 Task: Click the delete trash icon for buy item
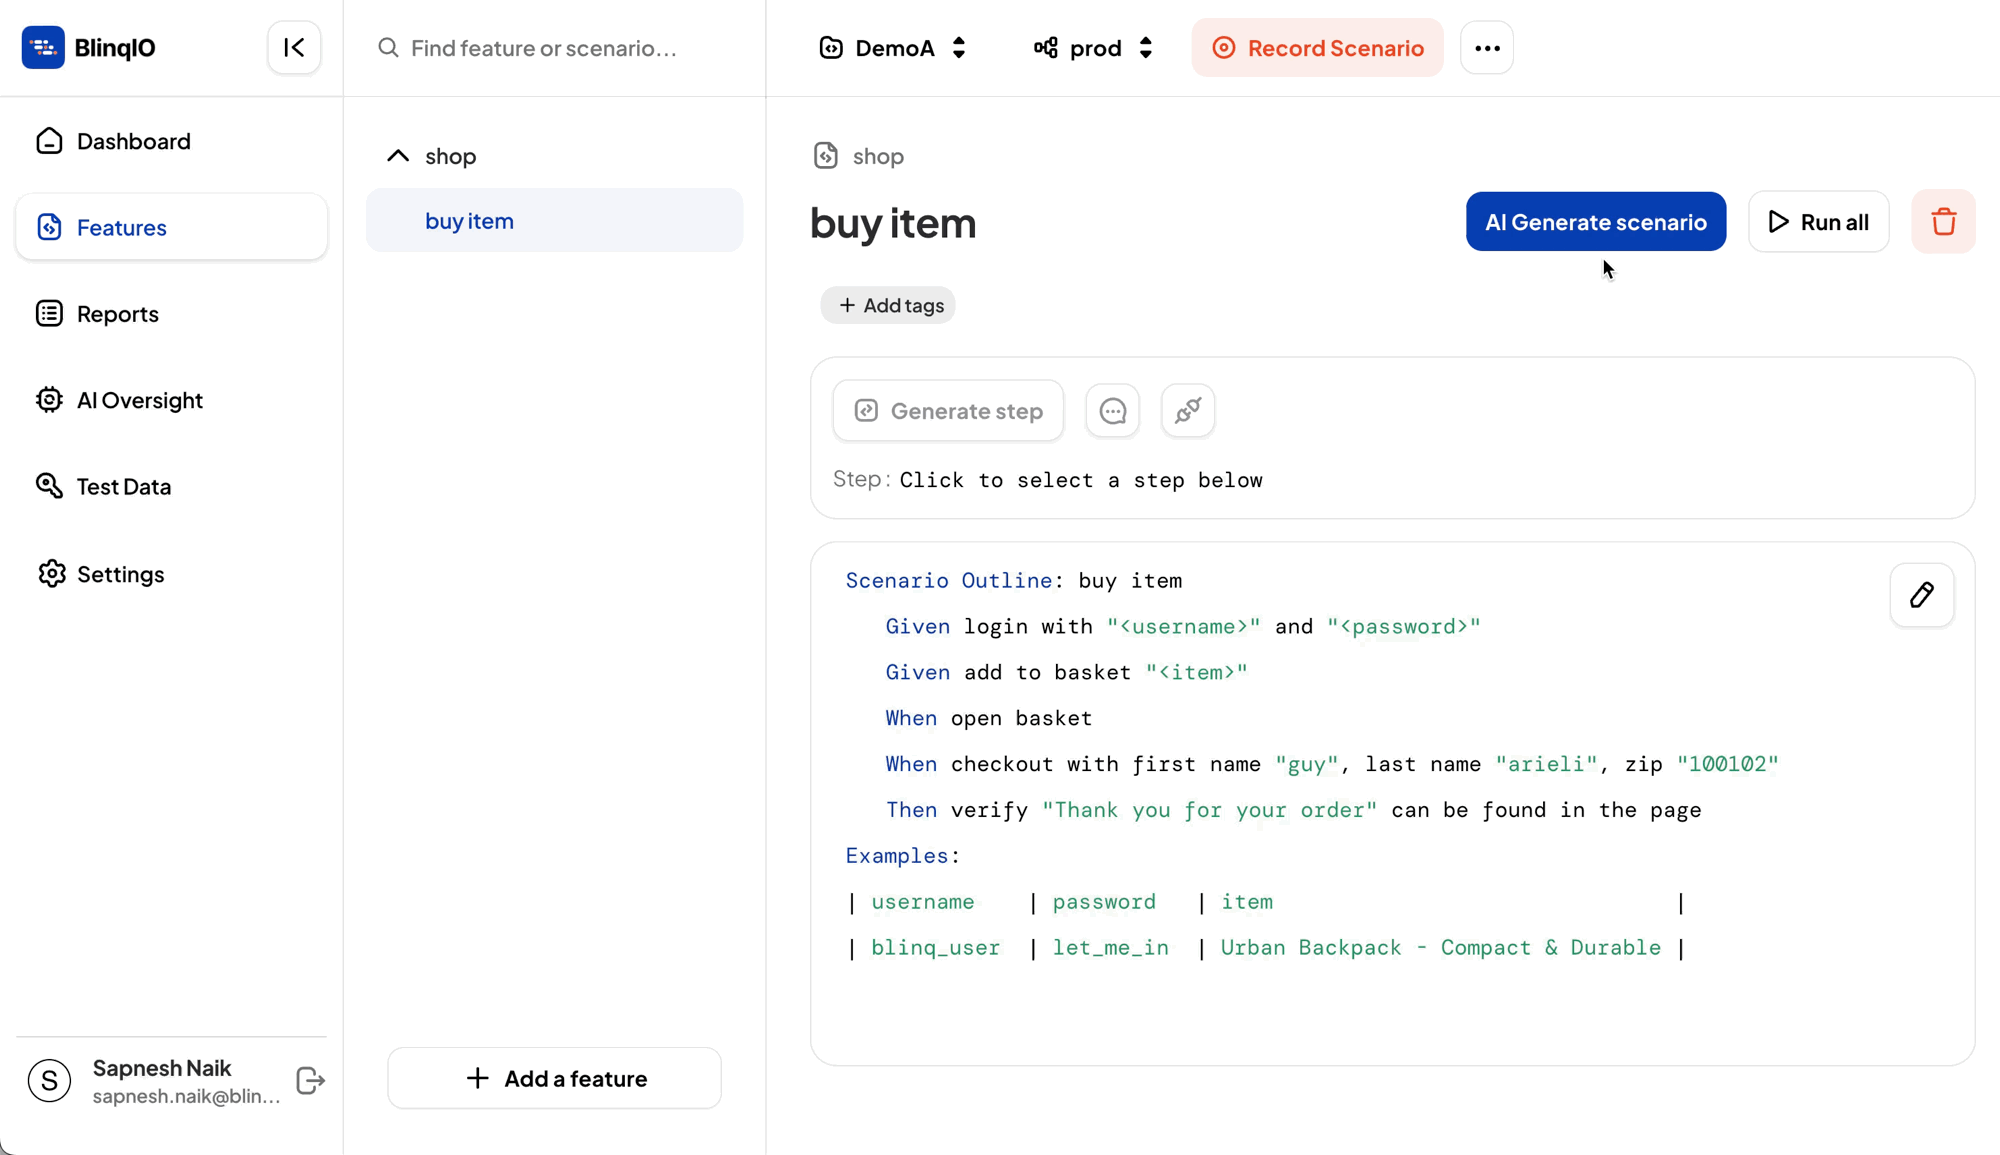point(1944,221)
